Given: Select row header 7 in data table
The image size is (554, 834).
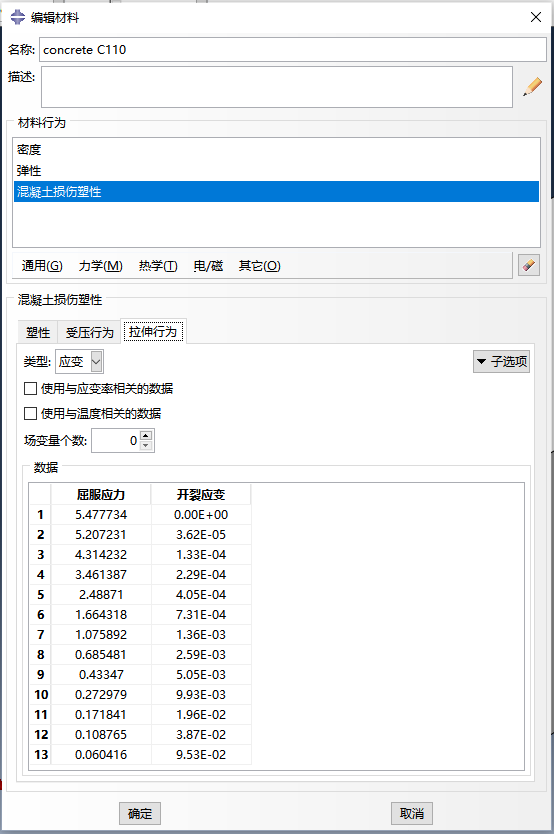Looking at the screenshot, I should 40,635.
